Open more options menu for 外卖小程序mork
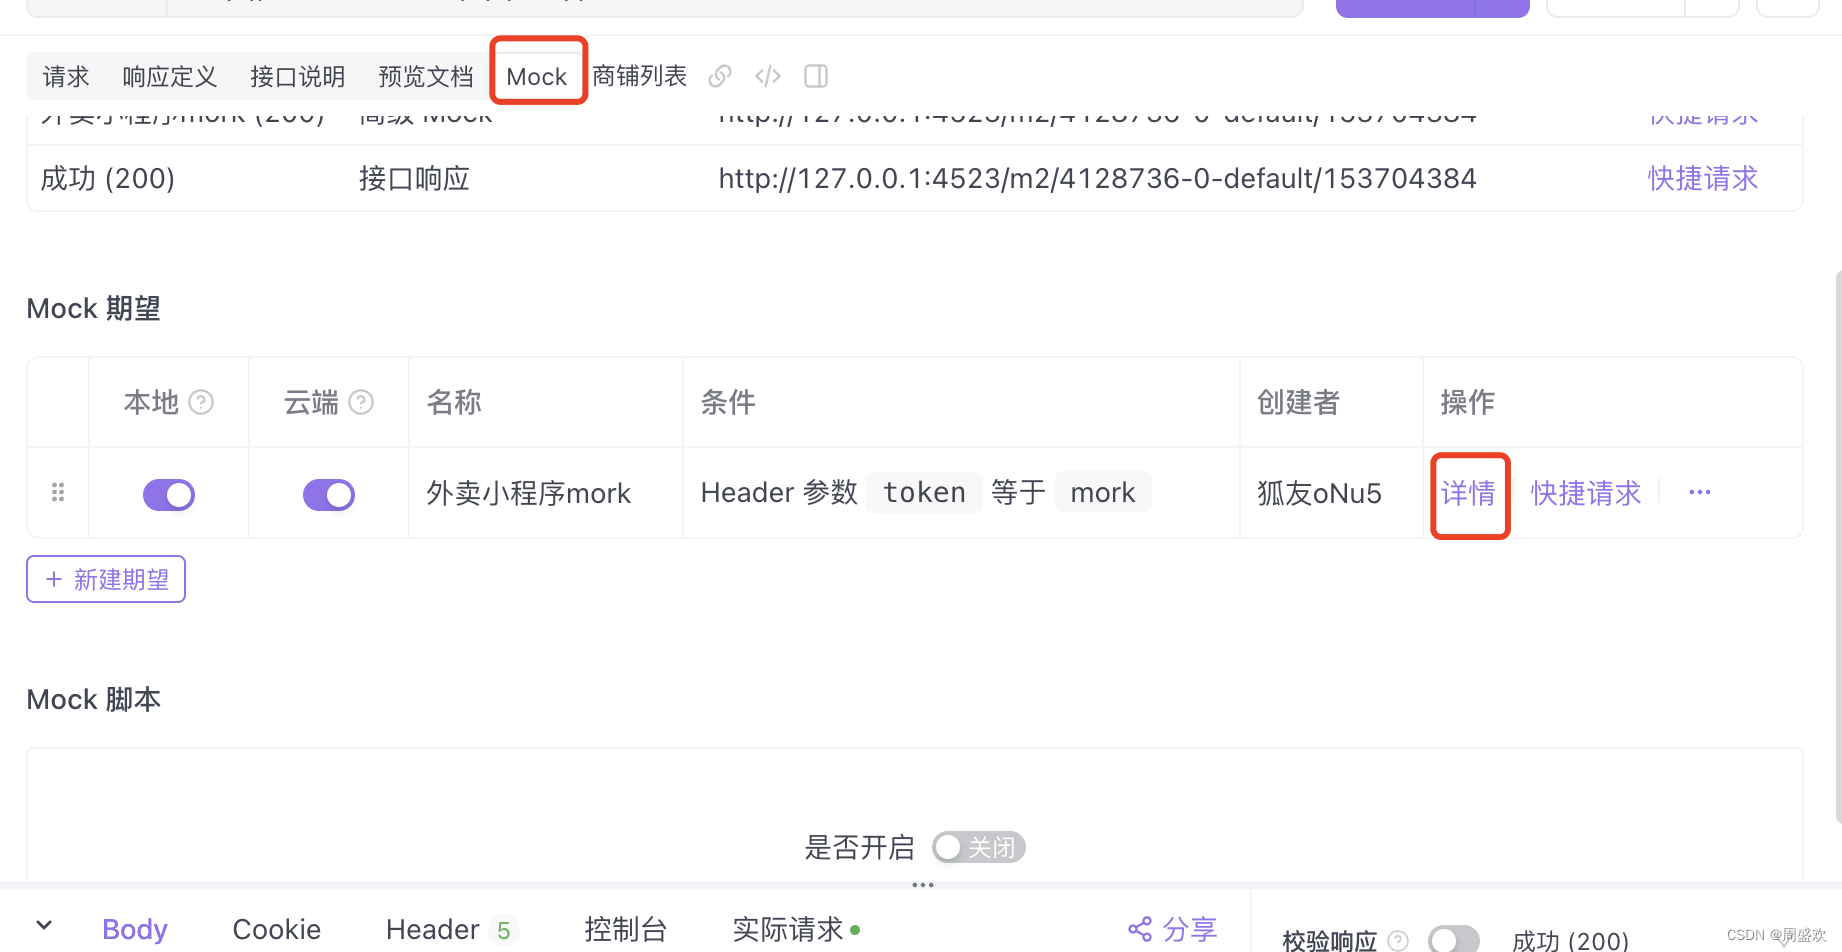 [x=1700, y=492]
